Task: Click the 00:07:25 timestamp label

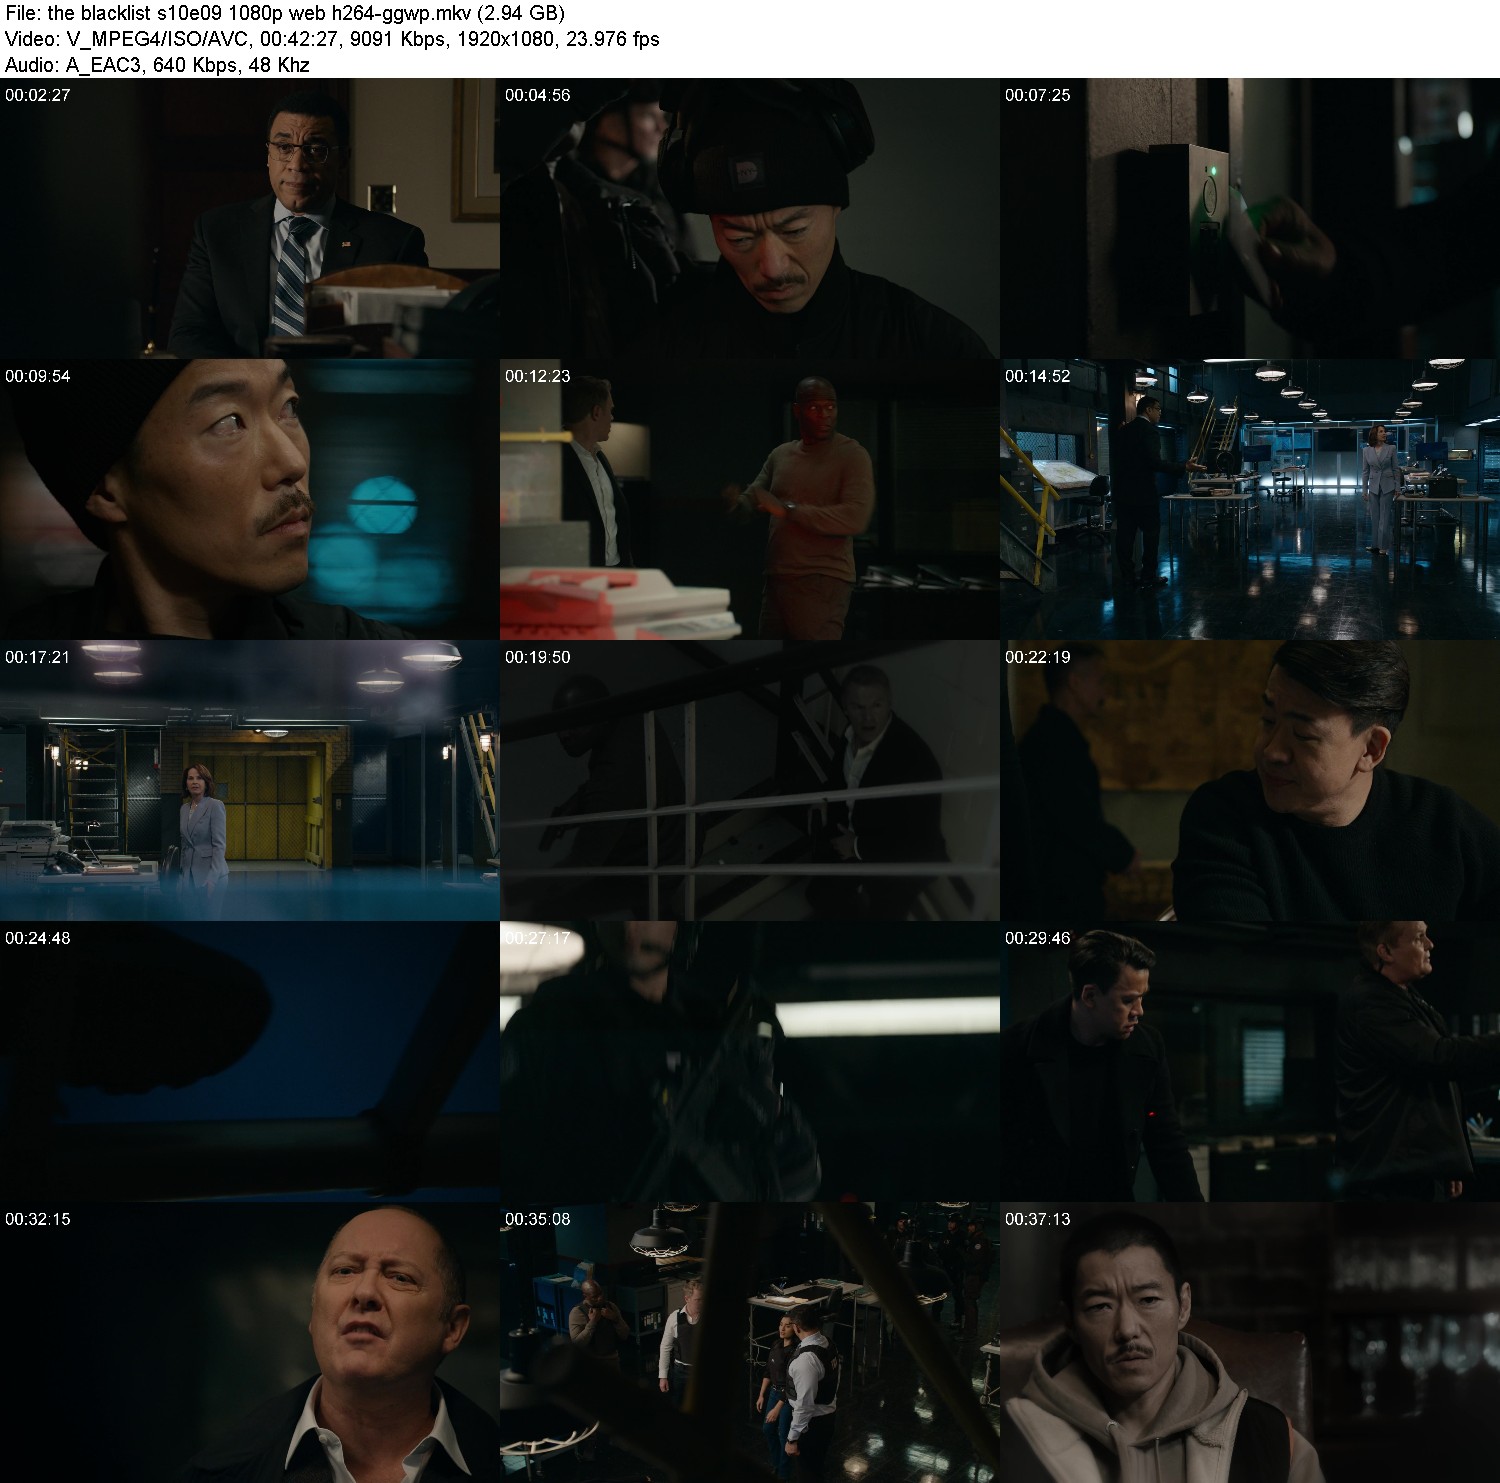Action: [1038, 95]
